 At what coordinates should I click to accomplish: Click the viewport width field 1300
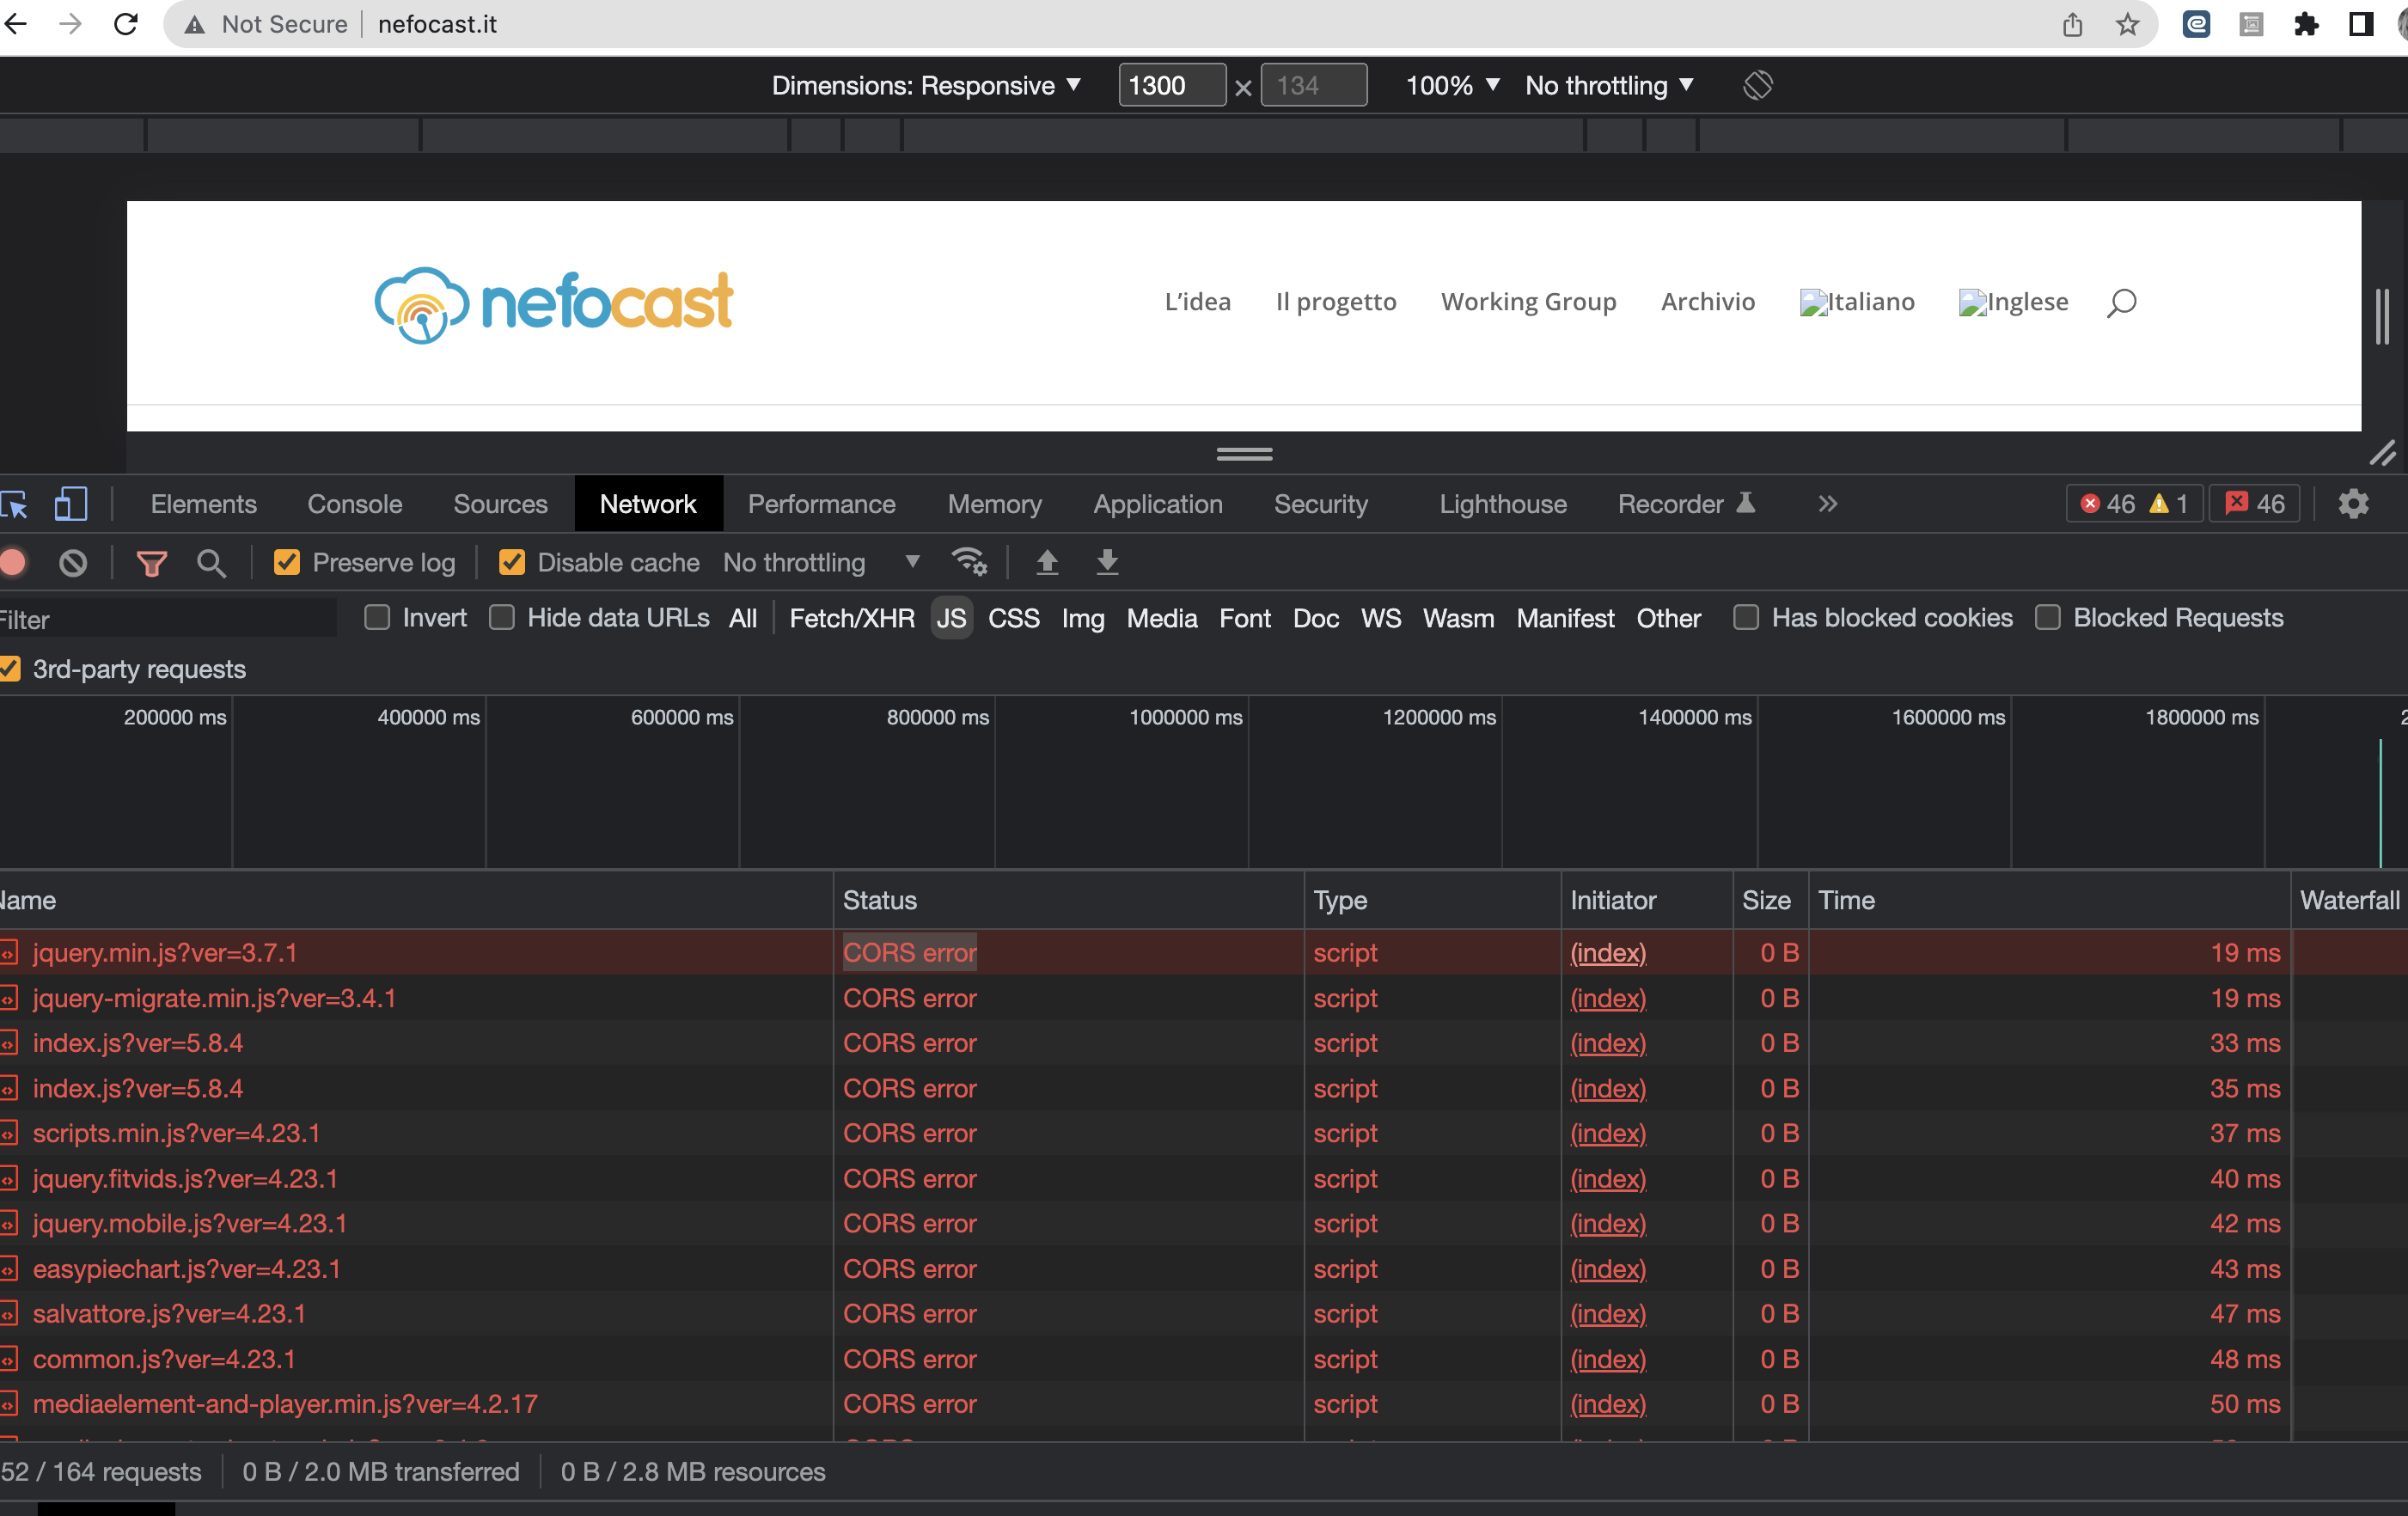[1171, 85]
